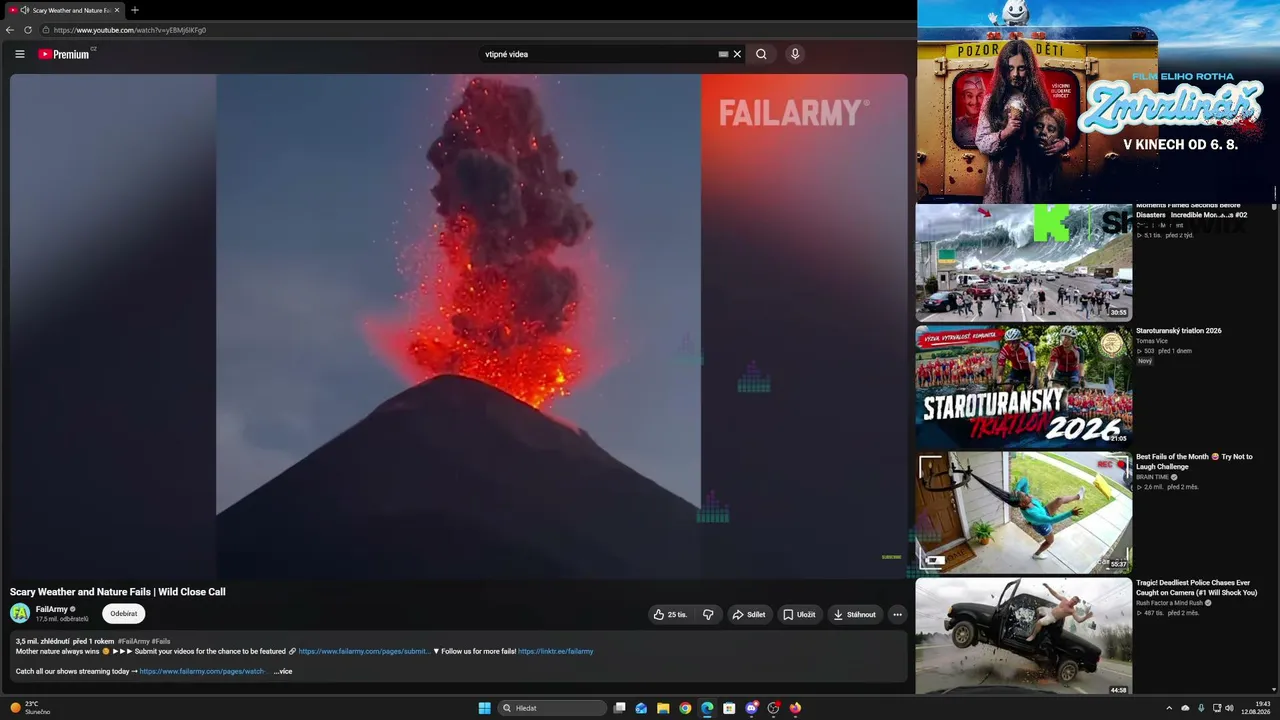Dislike the video with thumbs-down

708,614
